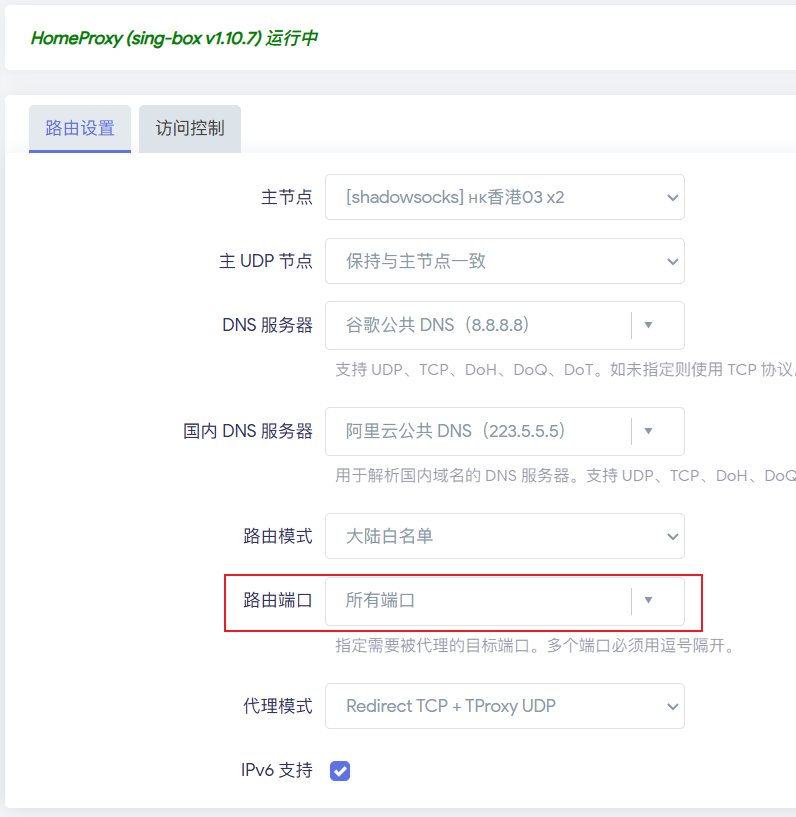Click the 国内 DNS 服务器 triangle arrow

click(648, 431)
